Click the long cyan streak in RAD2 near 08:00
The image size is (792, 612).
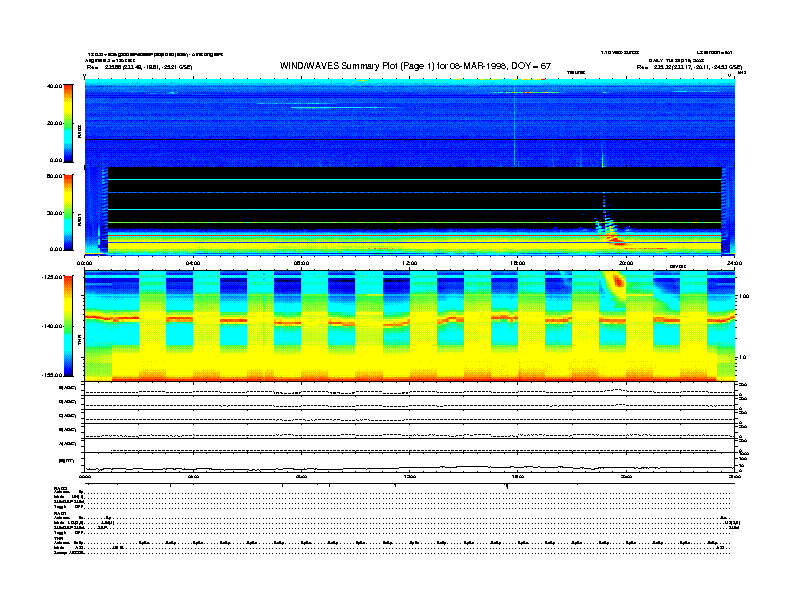(343, 107)
